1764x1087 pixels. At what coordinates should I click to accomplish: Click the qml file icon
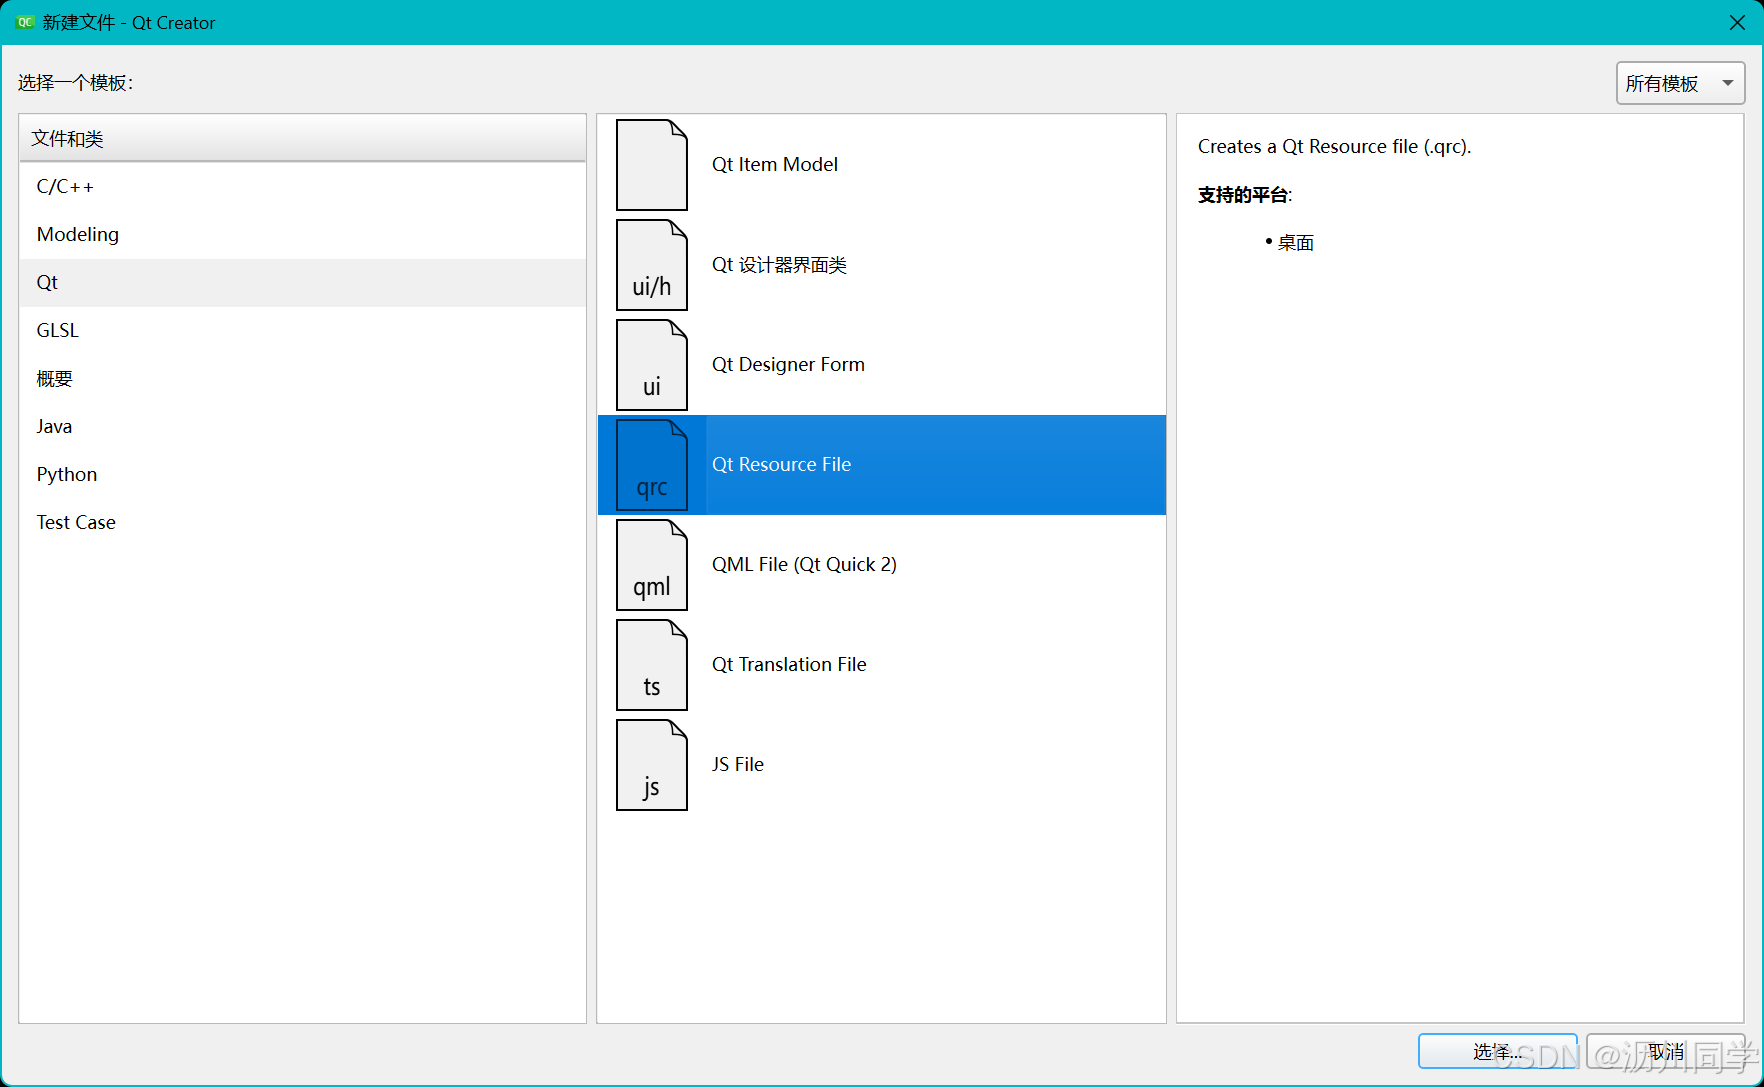(x=652, y=565)
